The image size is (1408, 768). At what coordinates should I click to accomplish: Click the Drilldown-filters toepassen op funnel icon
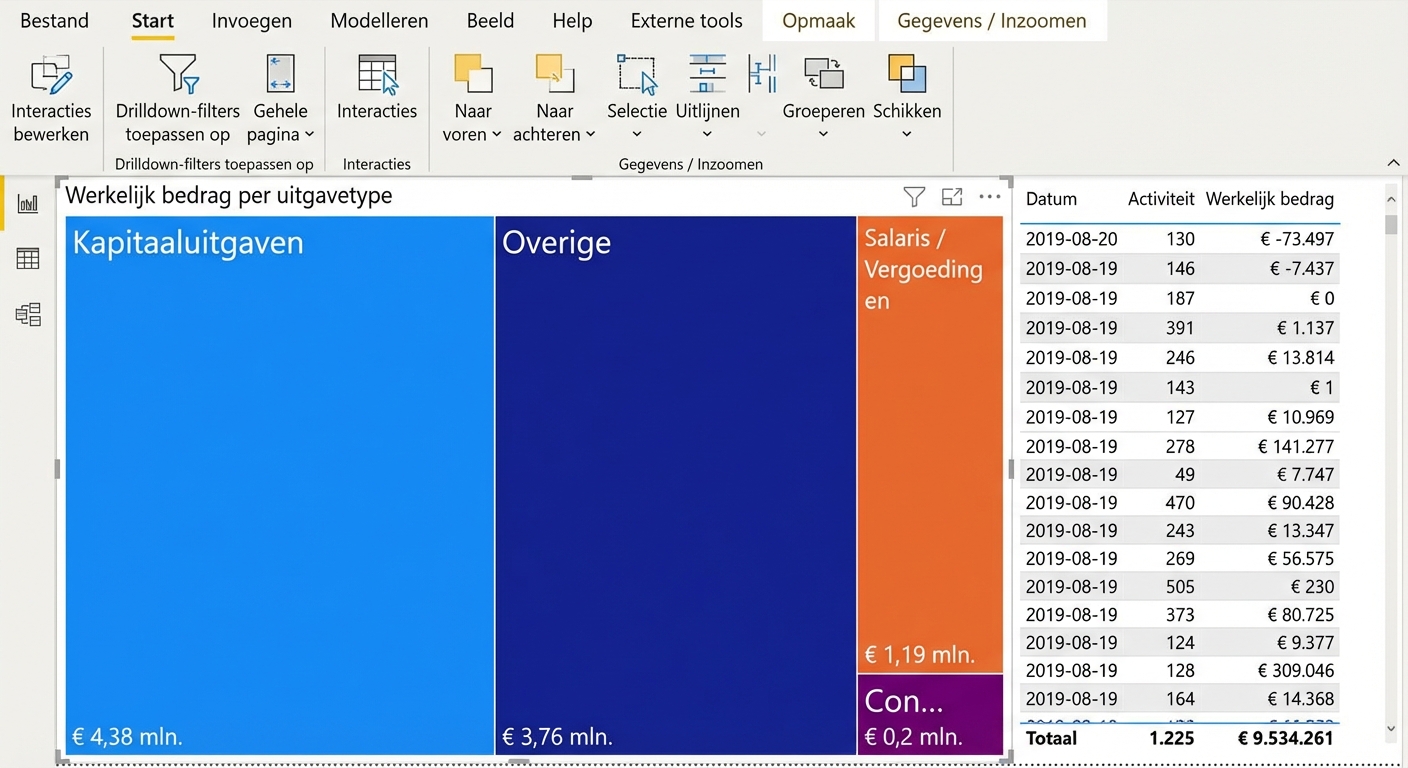(x=178, y=75)
